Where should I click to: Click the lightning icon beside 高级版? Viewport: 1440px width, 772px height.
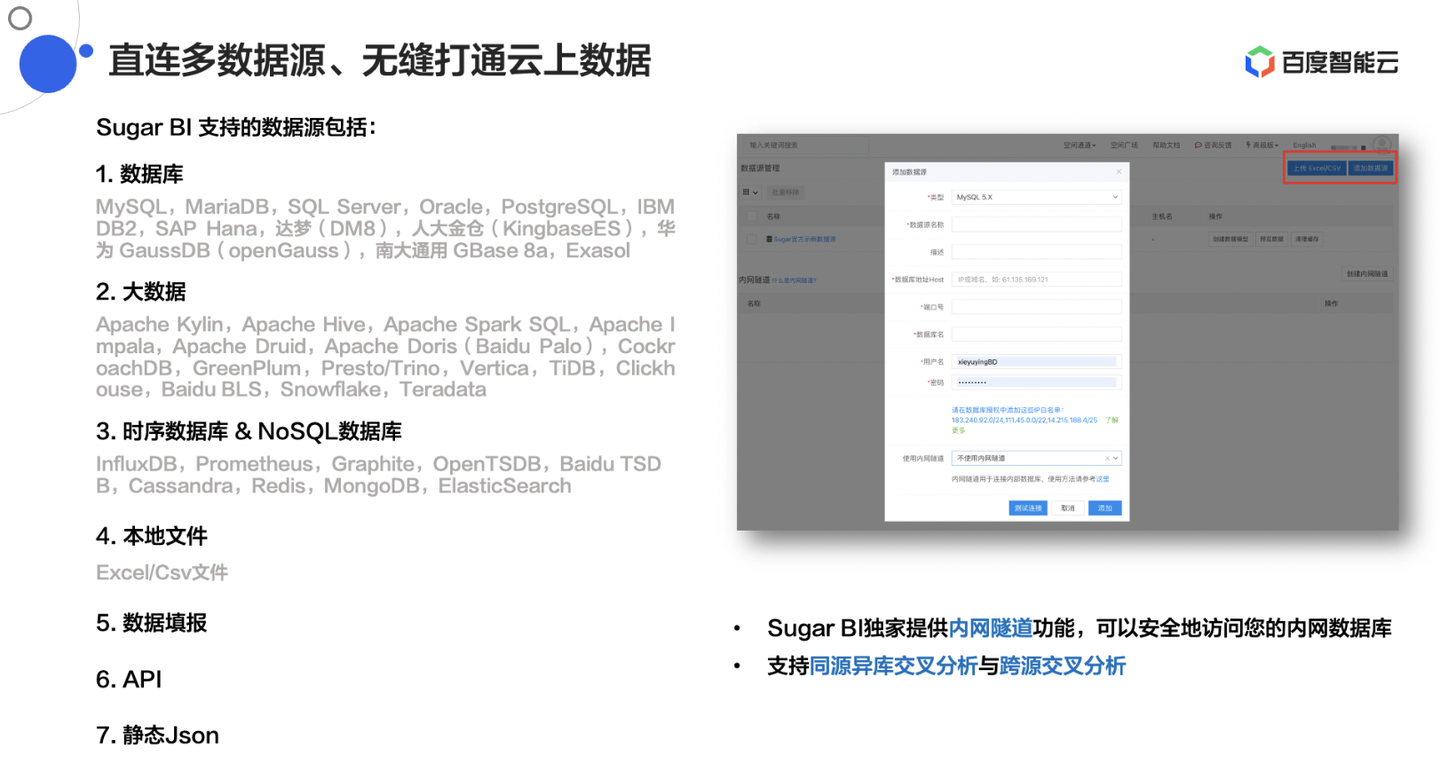click(1248, 145)
